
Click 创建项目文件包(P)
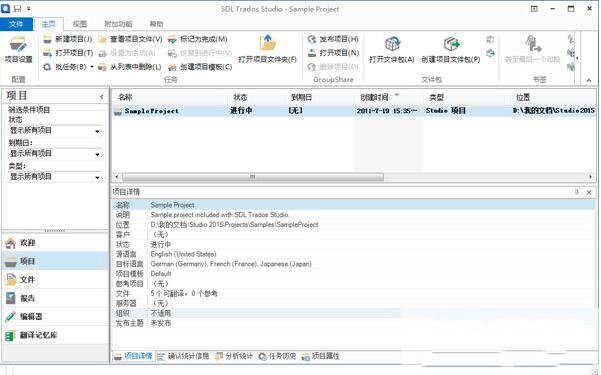[x=451, y=50]
